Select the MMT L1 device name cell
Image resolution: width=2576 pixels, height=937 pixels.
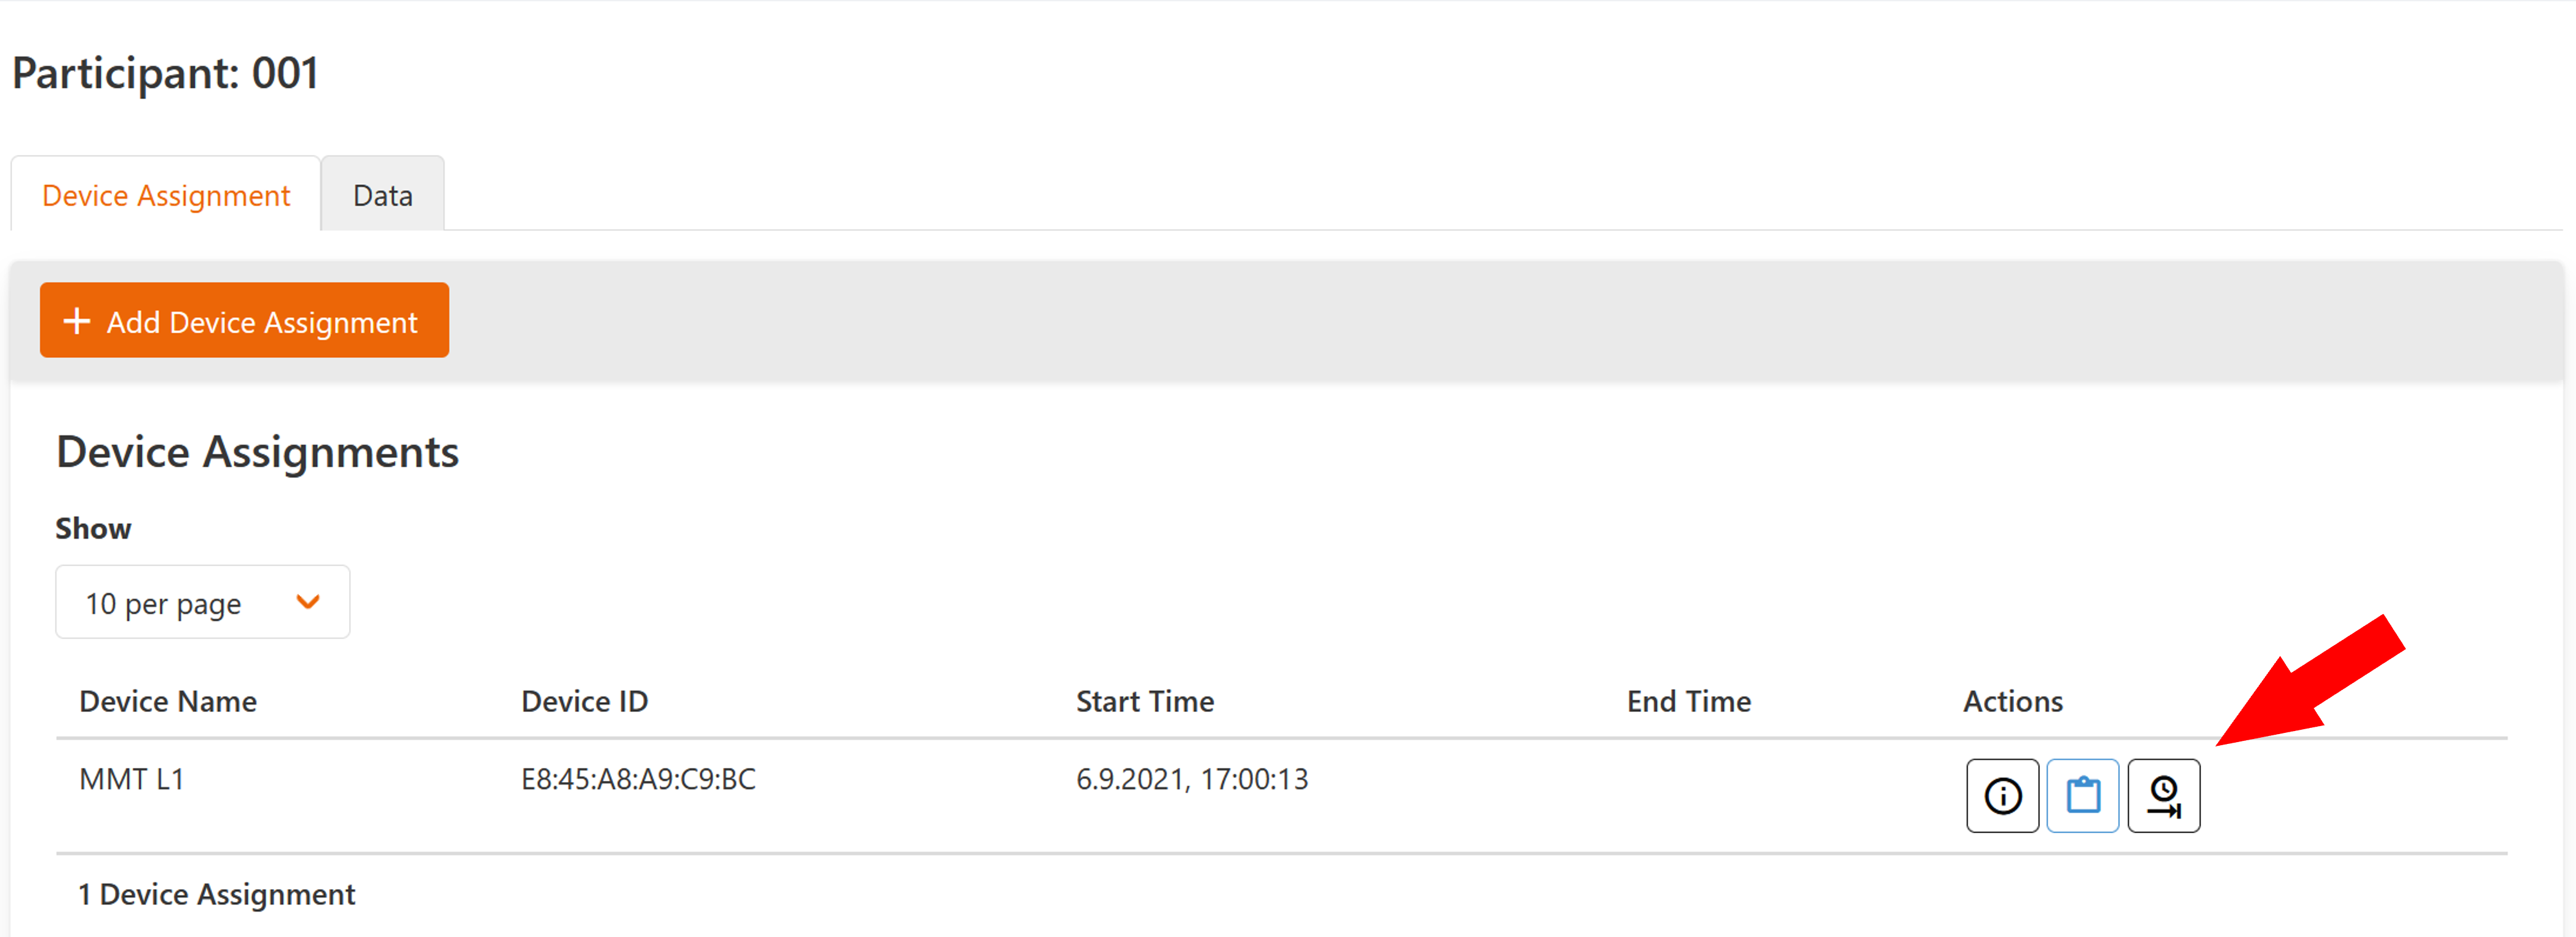pyautogui.click(x=132, y=779)
